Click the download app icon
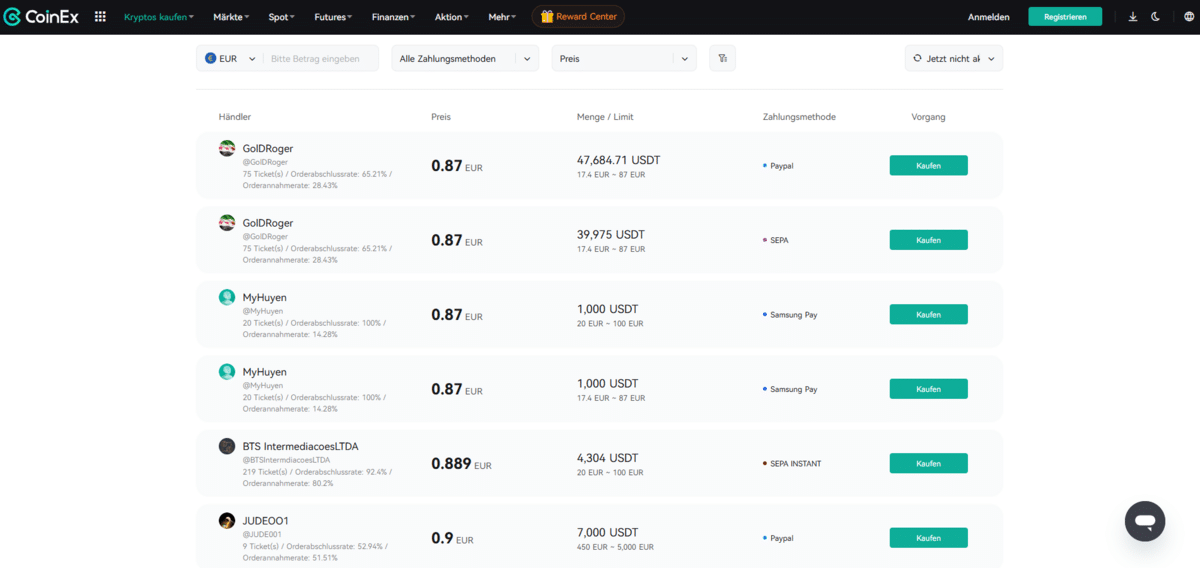Screen dimensions: 1200x568 pos(1133,17)
